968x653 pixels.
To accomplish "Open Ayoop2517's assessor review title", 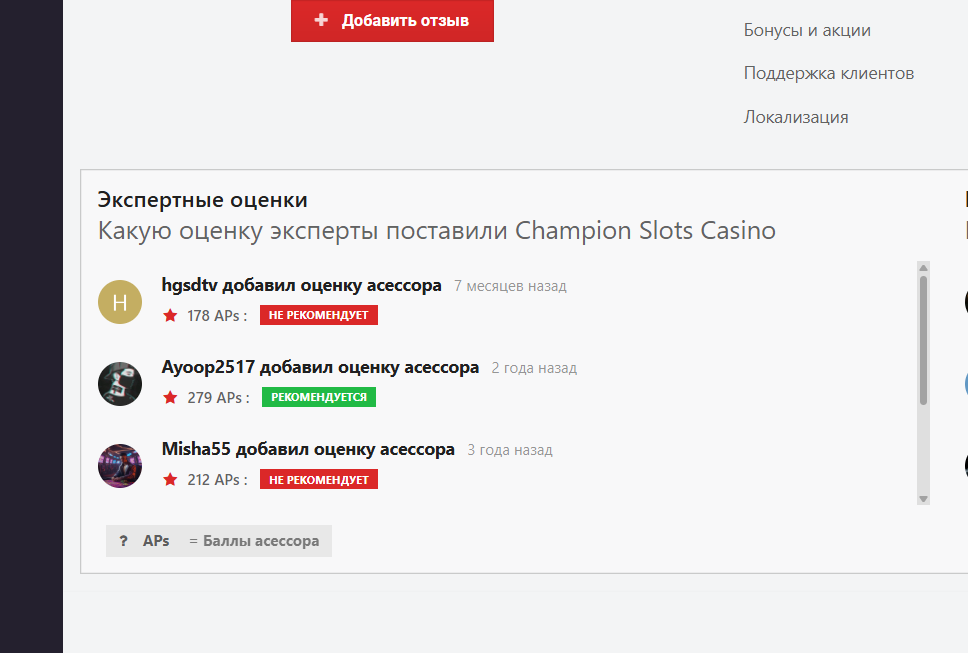I will [320, 368].
